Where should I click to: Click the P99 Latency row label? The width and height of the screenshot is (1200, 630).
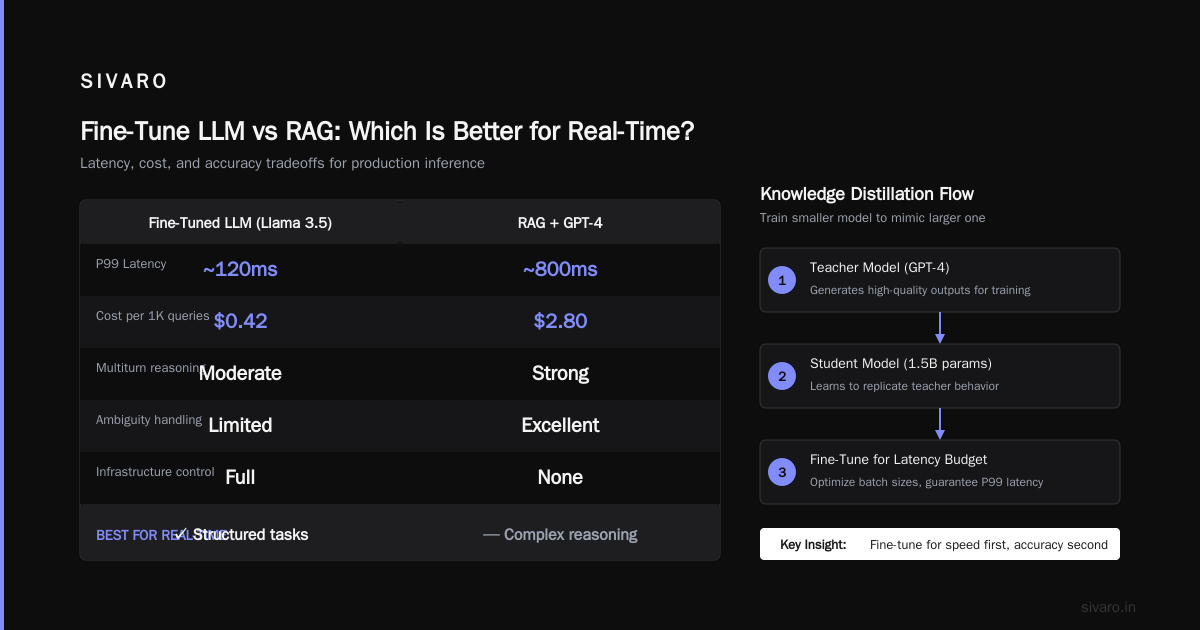click(131, 264)
